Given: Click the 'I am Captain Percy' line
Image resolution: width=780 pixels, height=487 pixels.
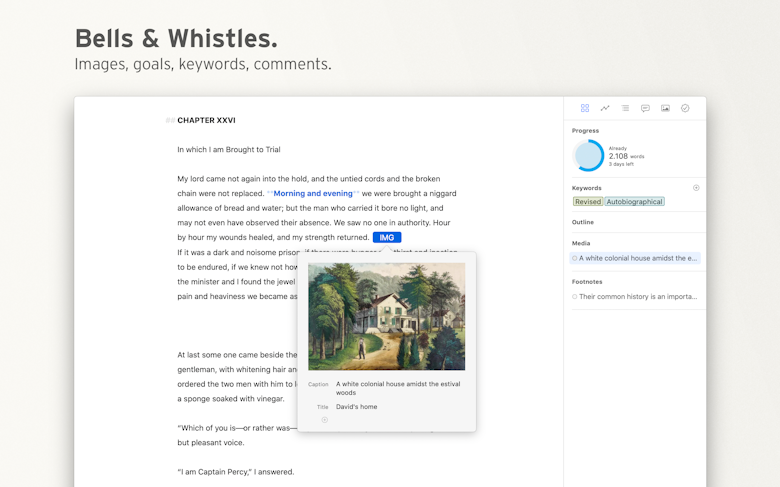Looking at the screenshot, I should tap(236, 472).
